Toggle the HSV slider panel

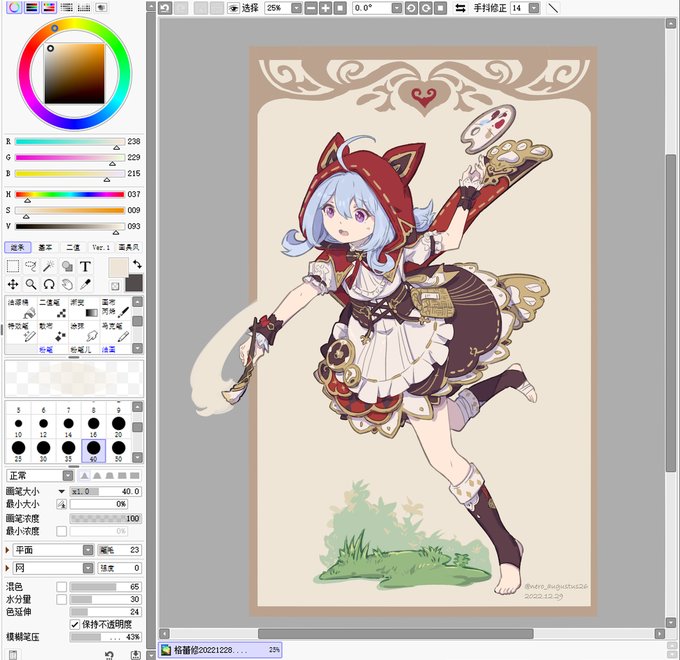49,7
